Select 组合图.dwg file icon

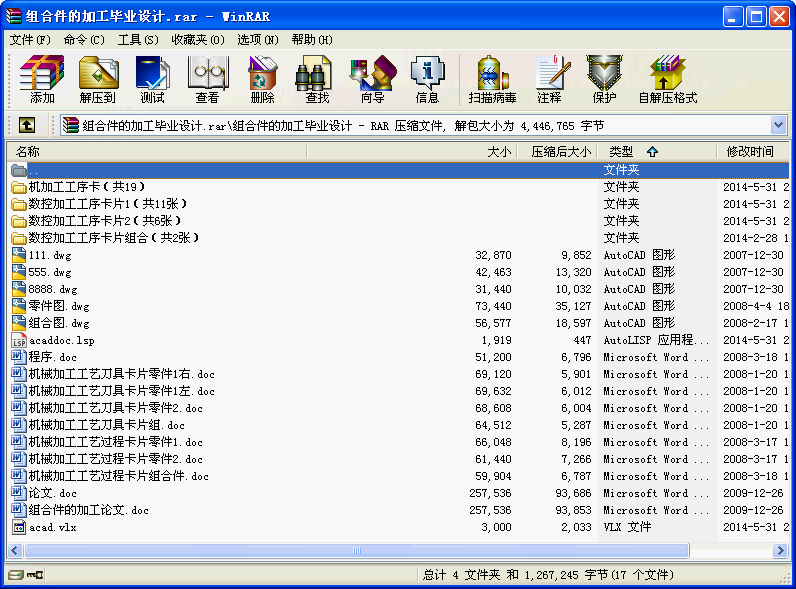click(x=19, y=323)
